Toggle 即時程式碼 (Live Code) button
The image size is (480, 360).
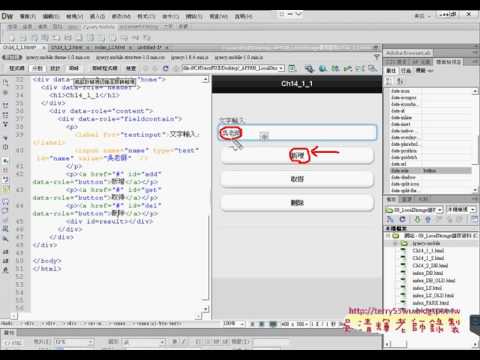[x=105, y=68]
